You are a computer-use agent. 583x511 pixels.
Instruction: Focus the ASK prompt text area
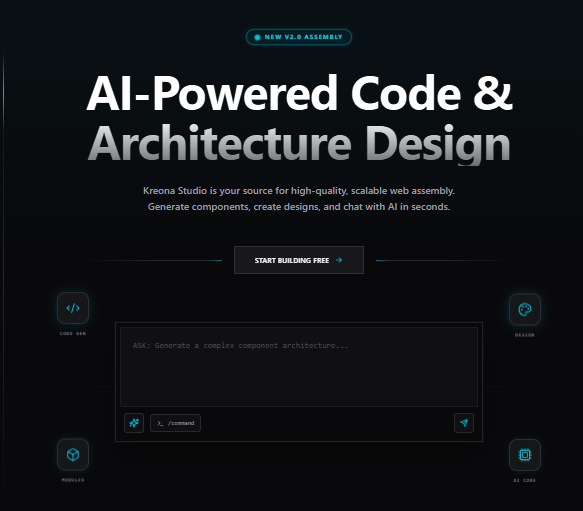tap(299, 367)
